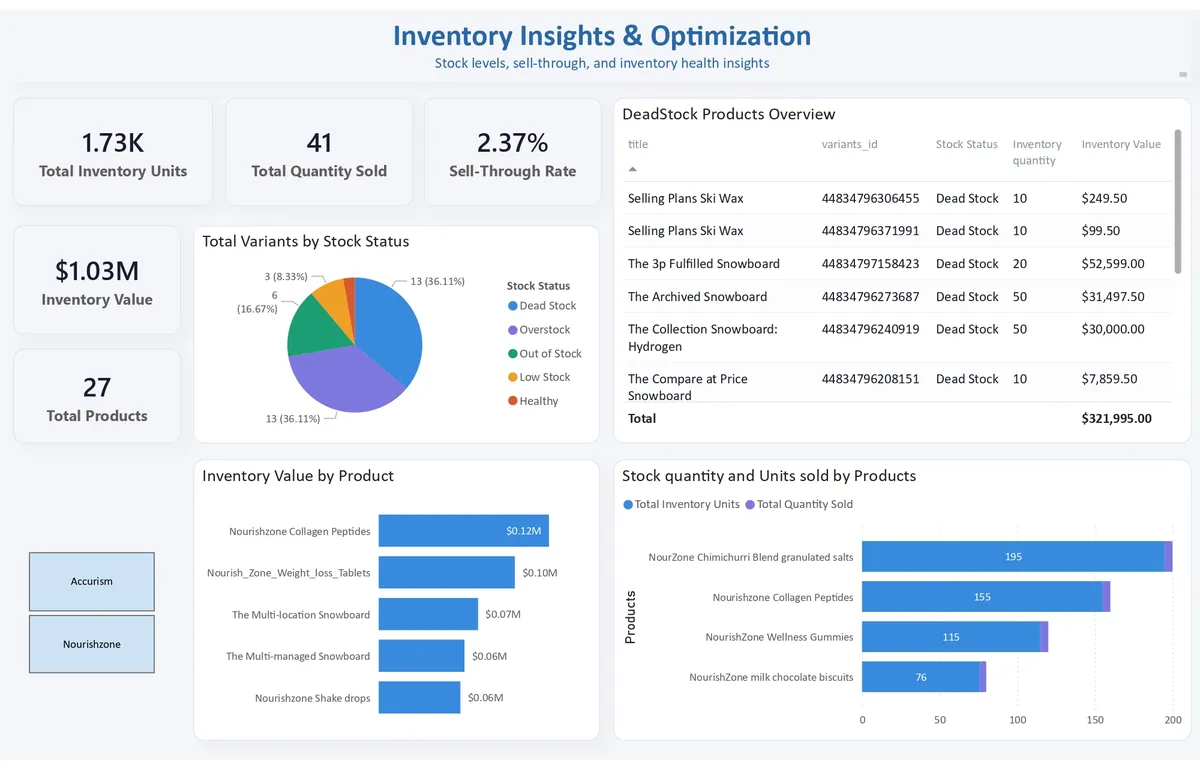
Task: Click the Collagen Peptides stock bar showing 155
Action: (982, 597)
